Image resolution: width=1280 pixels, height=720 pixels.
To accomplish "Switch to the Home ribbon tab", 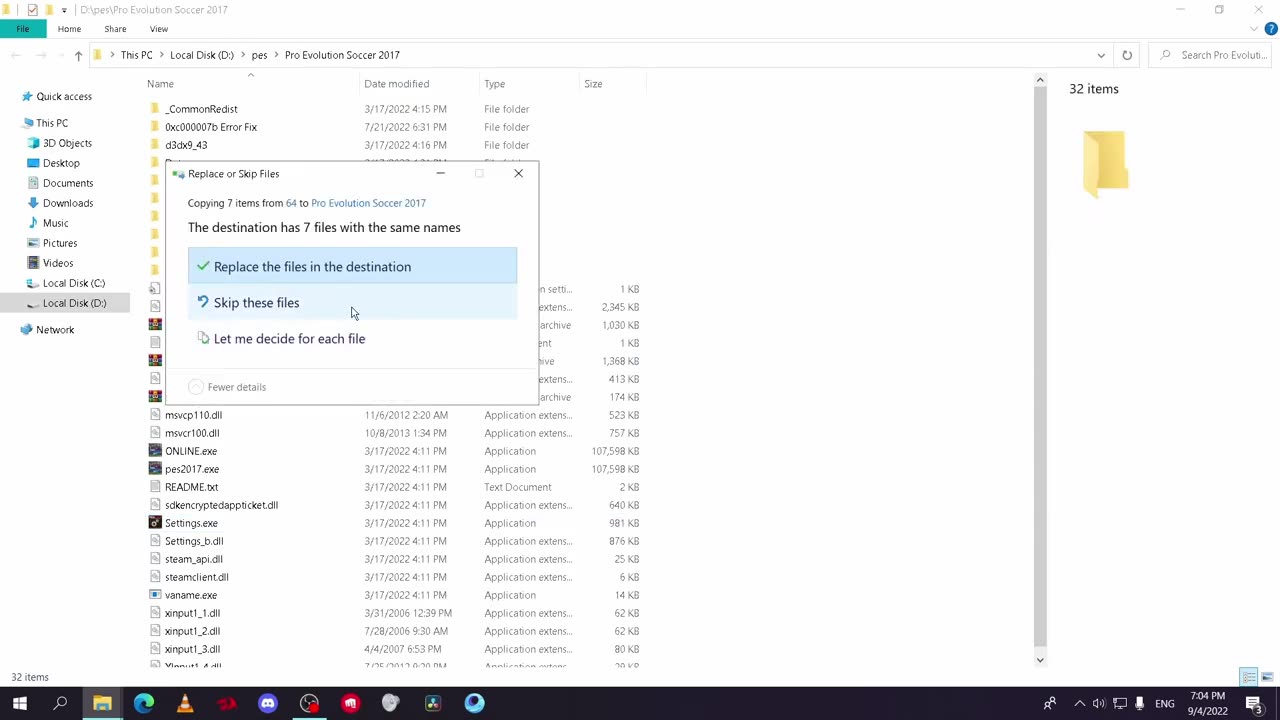I will click(x=69, y=29).
